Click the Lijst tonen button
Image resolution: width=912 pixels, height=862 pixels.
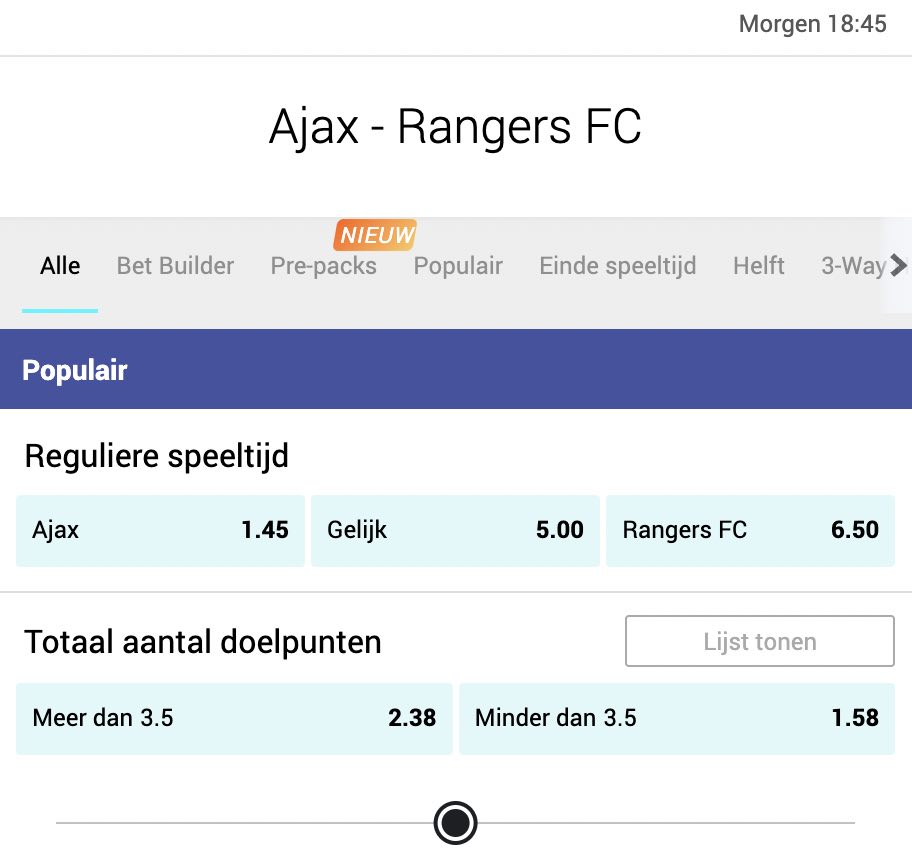pos(760,641)
